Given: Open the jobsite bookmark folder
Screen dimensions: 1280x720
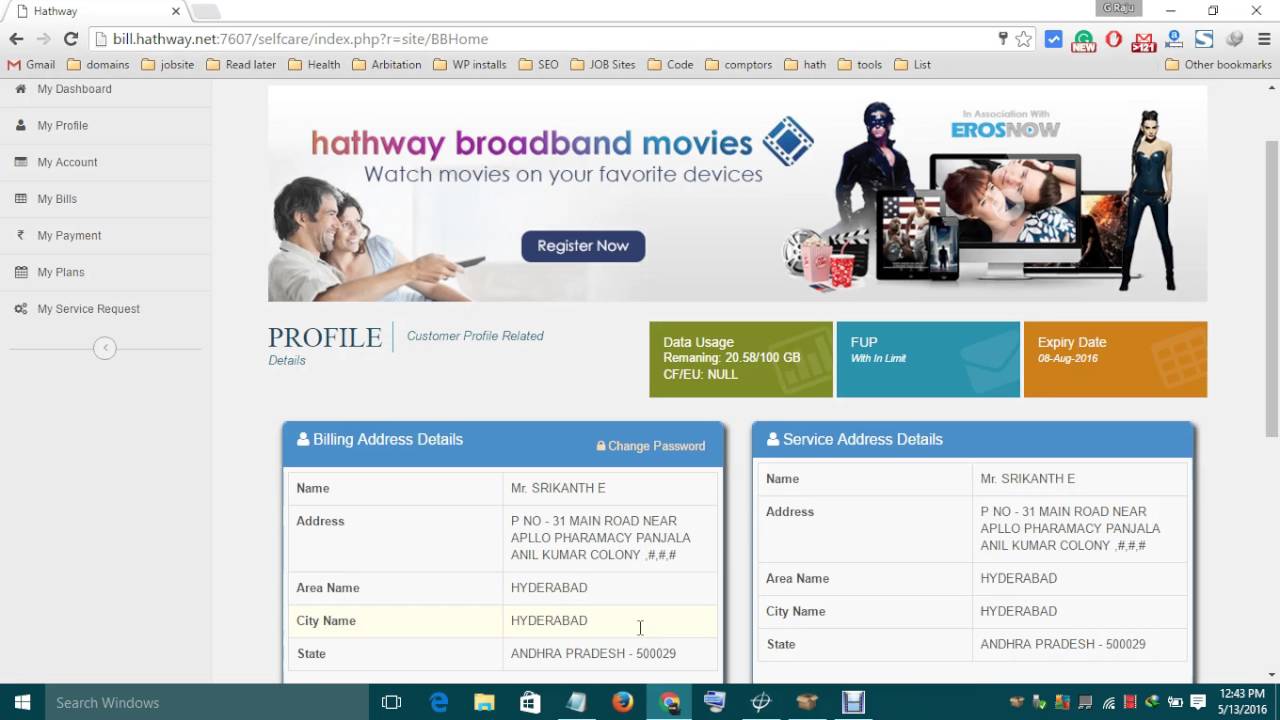Looking at the screenshot, I should point(168,64).
